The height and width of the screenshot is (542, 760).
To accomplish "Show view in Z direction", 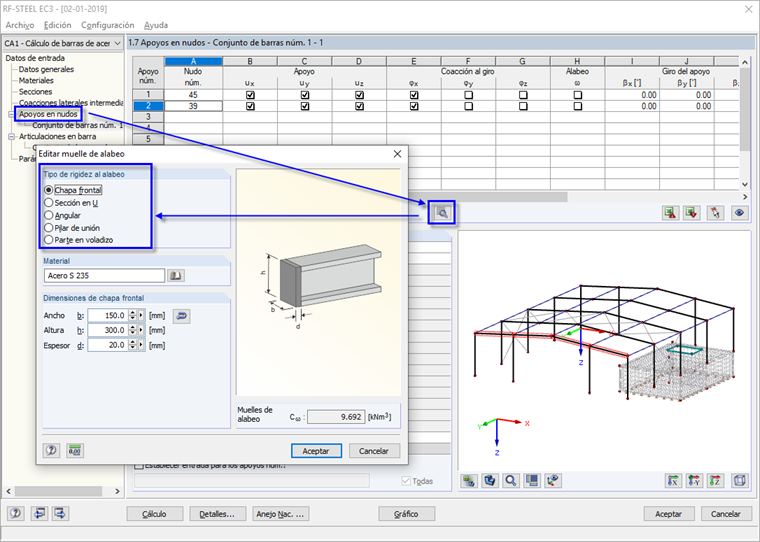I will pyautogui.click(x=715, y=480).
